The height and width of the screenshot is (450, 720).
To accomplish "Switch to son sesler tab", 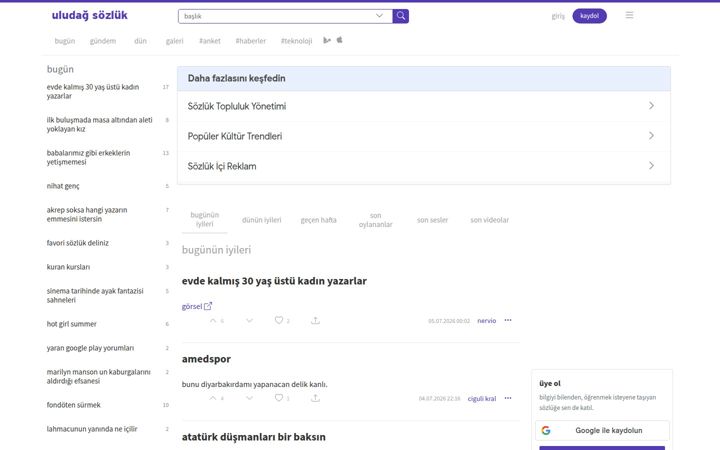I will (433, 220).
